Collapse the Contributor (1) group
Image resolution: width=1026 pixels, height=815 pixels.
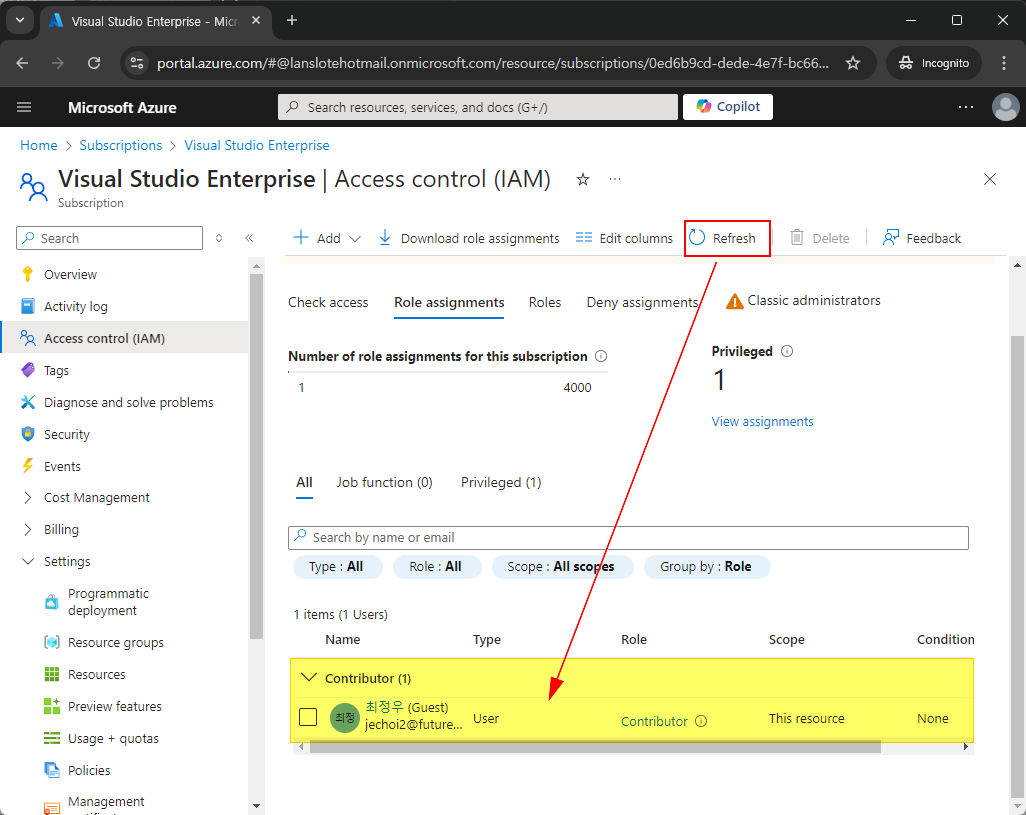[x=309, y=678]
